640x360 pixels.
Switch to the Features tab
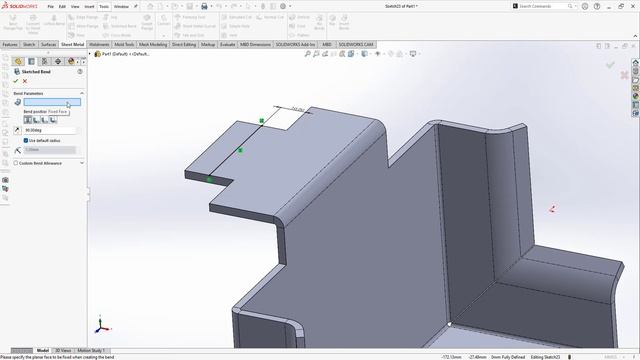coord(10,44)
